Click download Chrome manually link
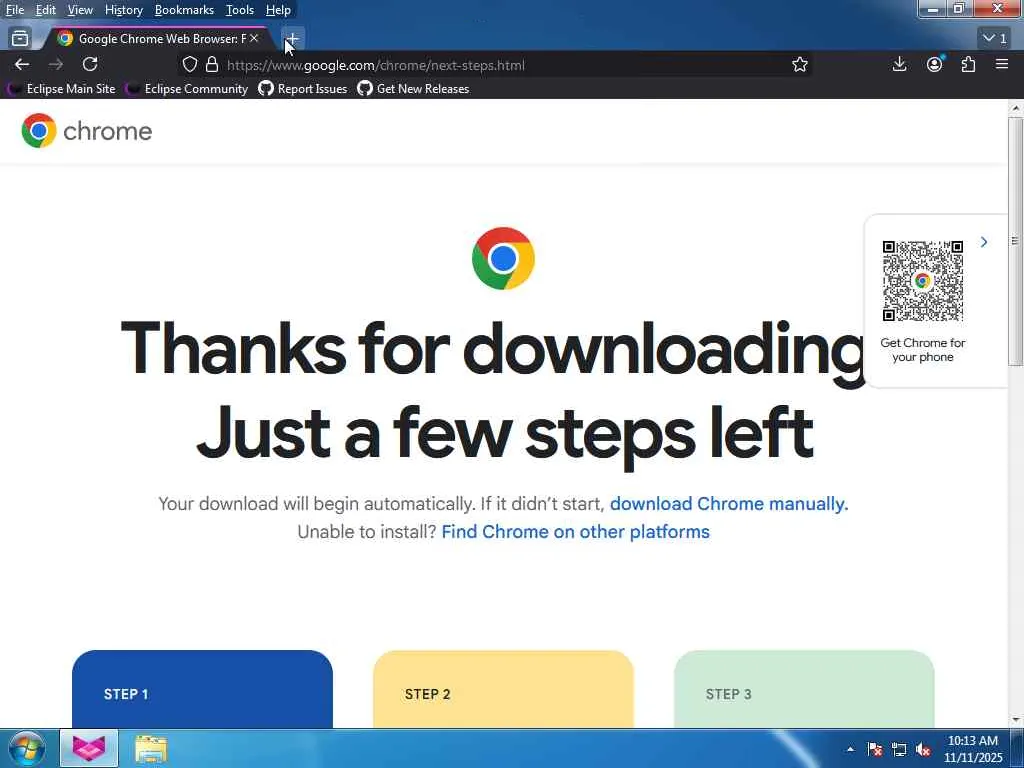Screen dimensions: 1024x768 pos(729,504)
